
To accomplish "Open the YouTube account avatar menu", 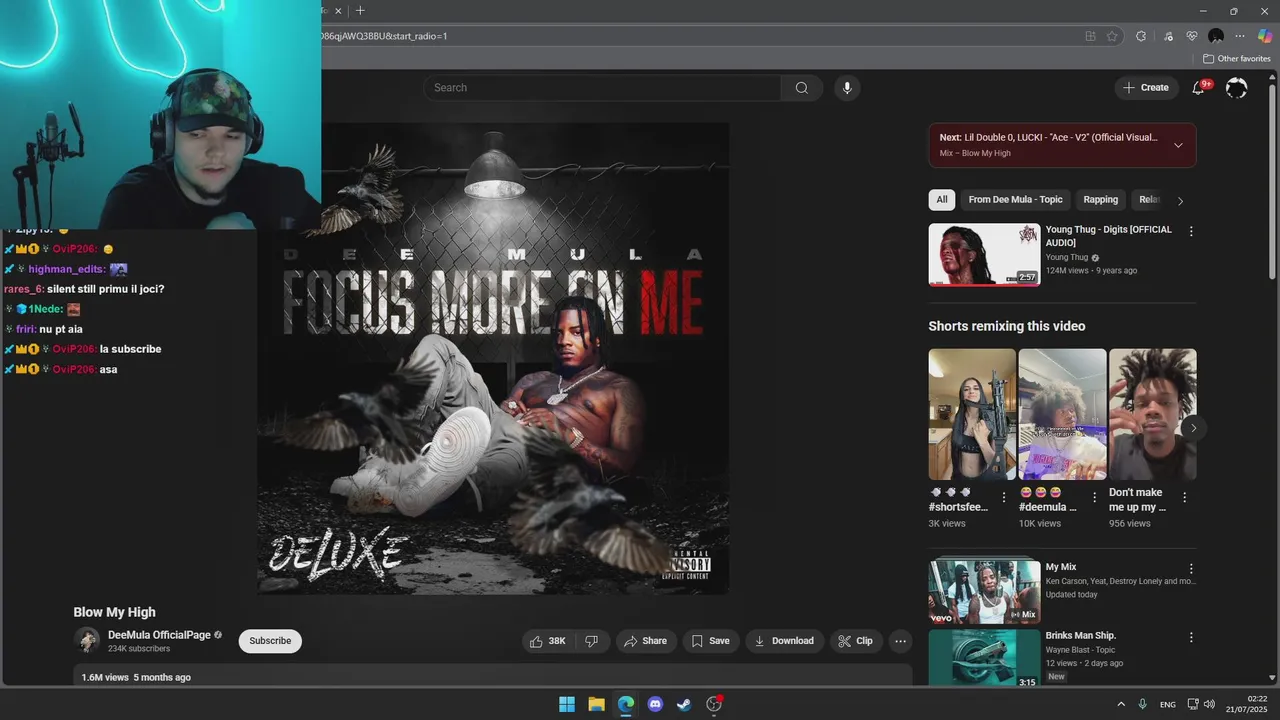I will [x=1237, y=88].
